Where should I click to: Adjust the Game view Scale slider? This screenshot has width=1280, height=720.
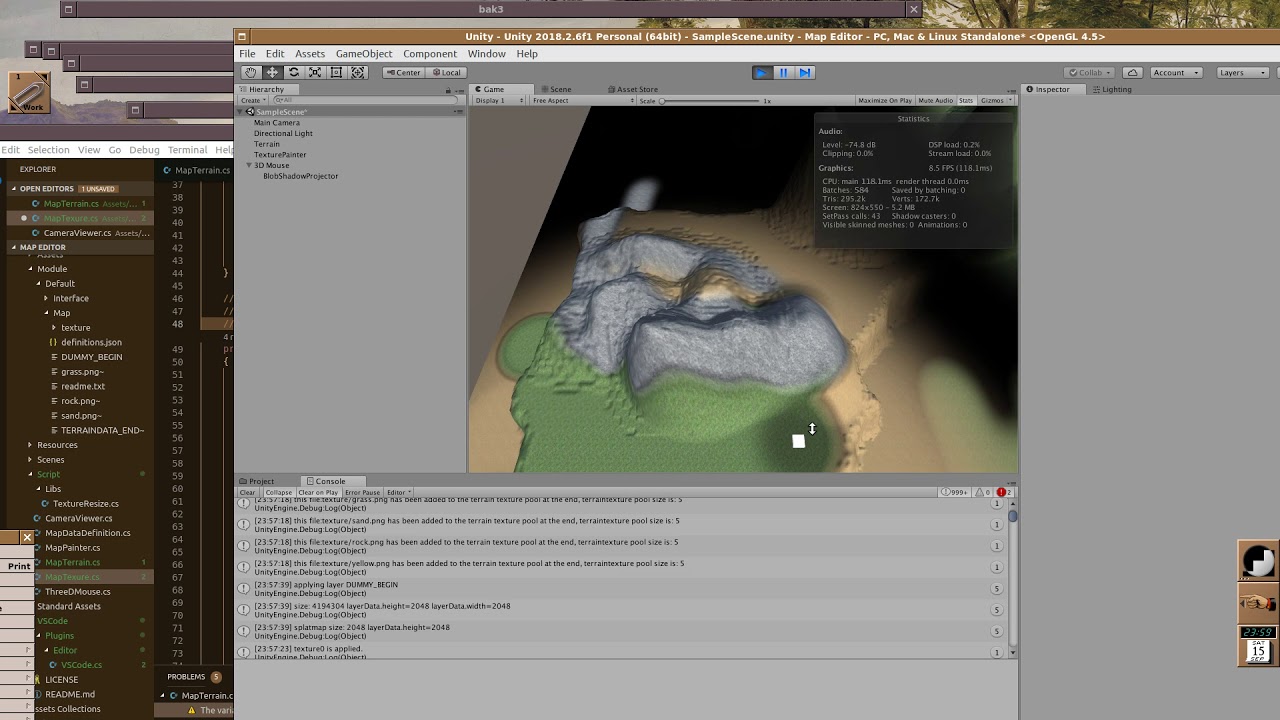click(x=711, y=100)
